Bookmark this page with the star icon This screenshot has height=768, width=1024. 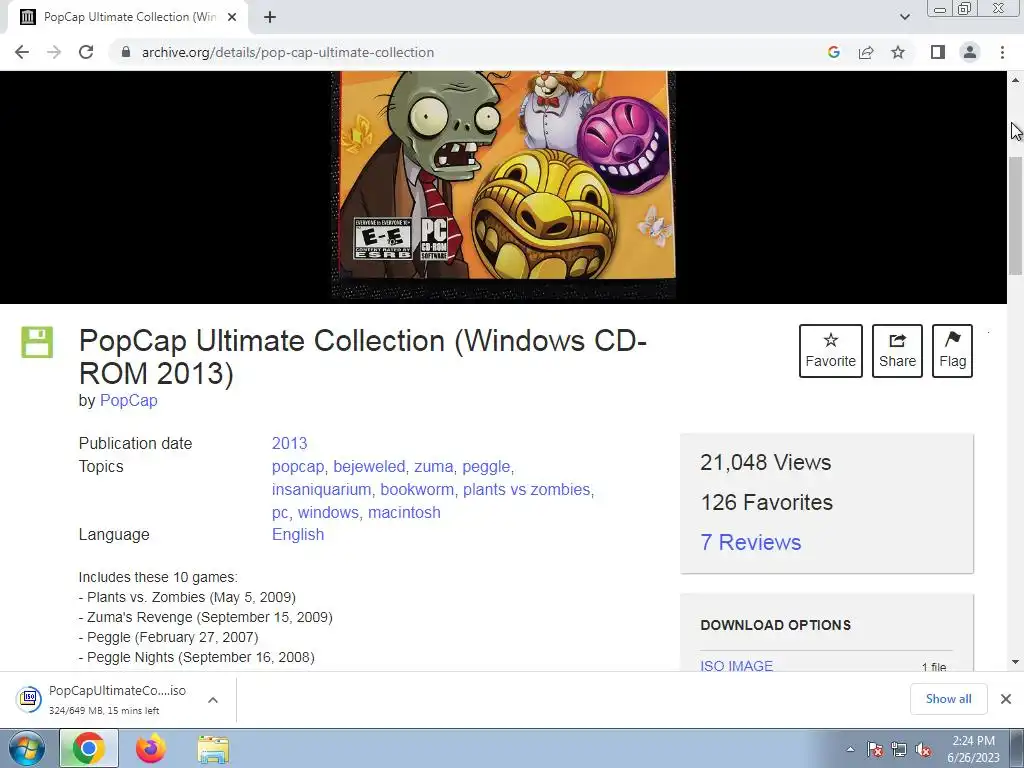(x=898, y=52)
